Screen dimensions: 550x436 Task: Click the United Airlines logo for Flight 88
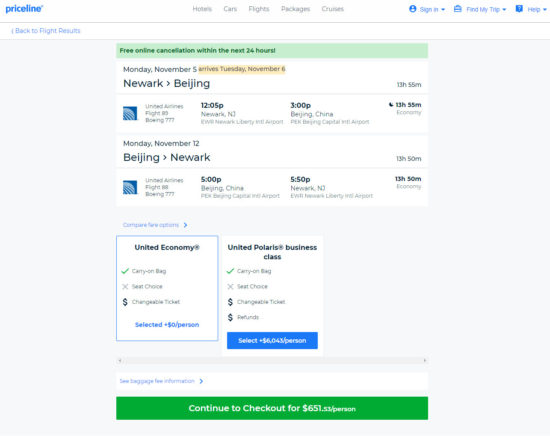(x=130, y=187)
